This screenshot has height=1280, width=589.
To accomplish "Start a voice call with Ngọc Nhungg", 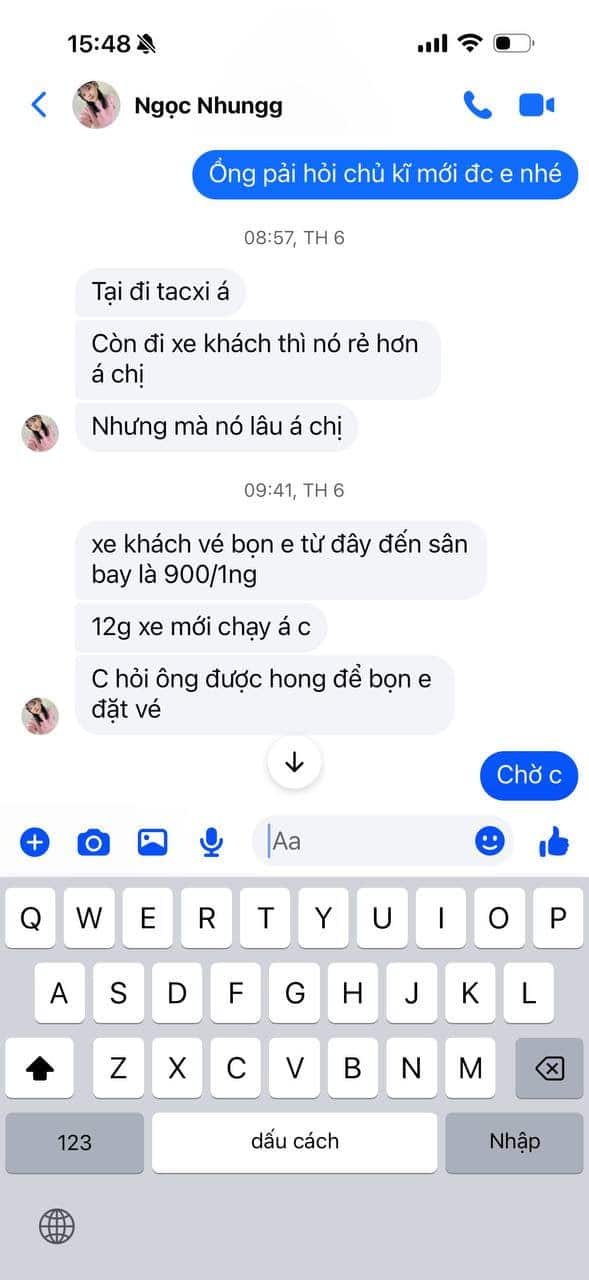I will pos(477,105).
